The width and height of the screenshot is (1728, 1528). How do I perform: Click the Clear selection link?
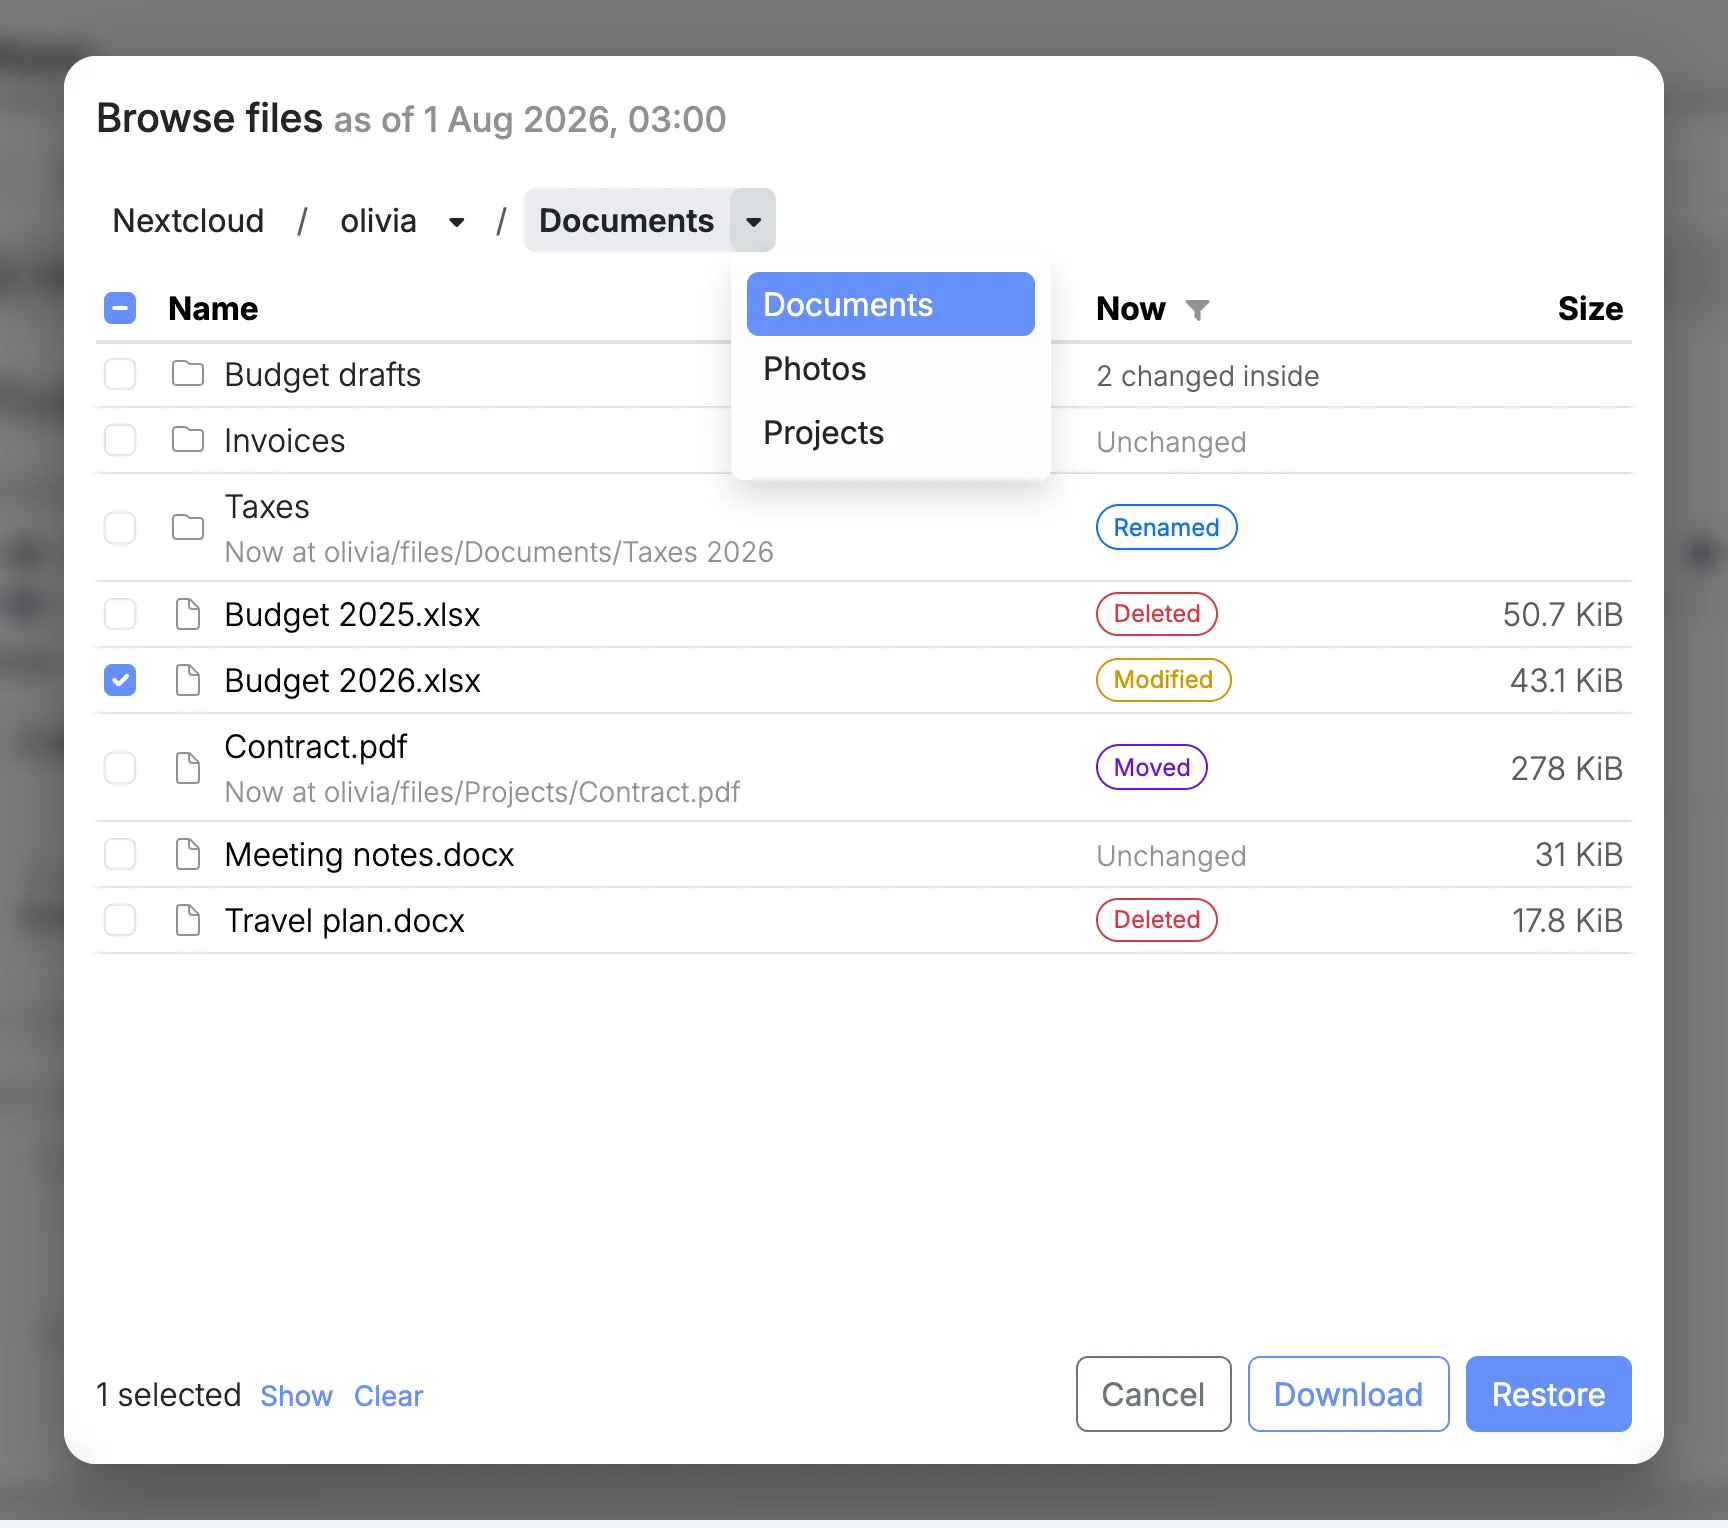388,1396
